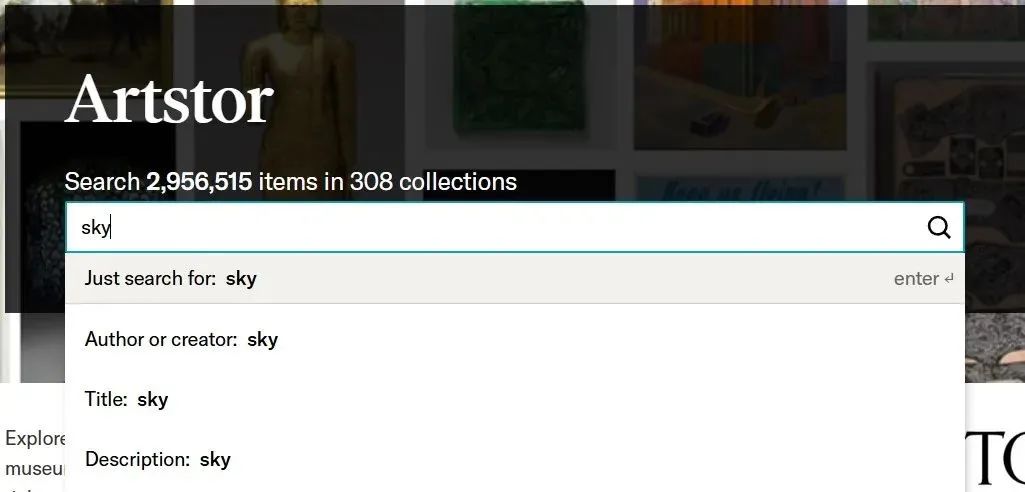Pick the 'Title: sky' search suggestion
1025x492 pixels.
pos(514,399)
